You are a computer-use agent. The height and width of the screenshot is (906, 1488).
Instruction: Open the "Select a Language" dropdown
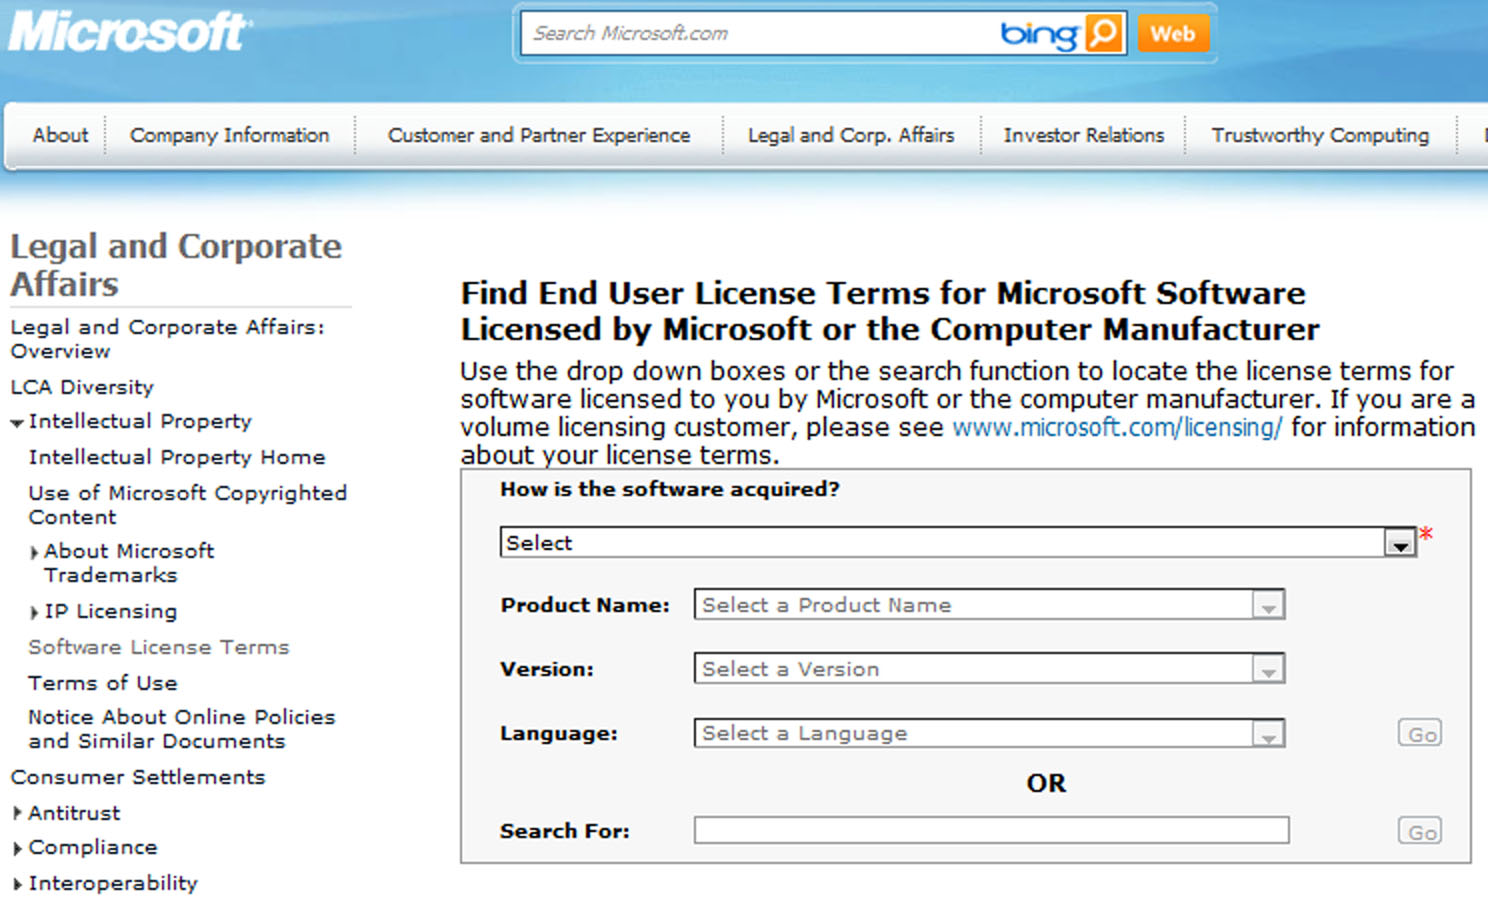[1268, 733]
